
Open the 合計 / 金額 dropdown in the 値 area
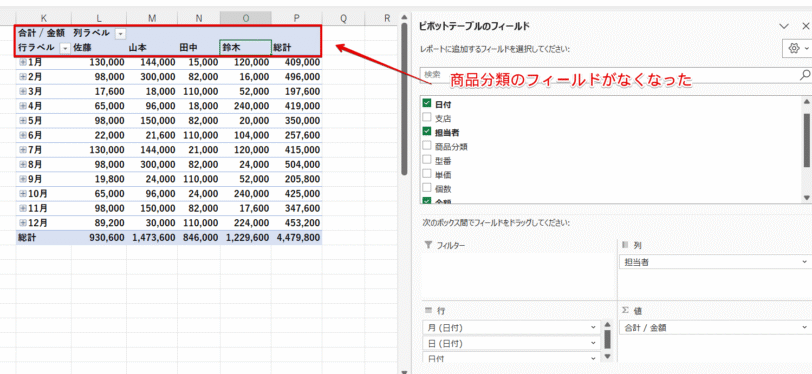[x=805, y=327]
